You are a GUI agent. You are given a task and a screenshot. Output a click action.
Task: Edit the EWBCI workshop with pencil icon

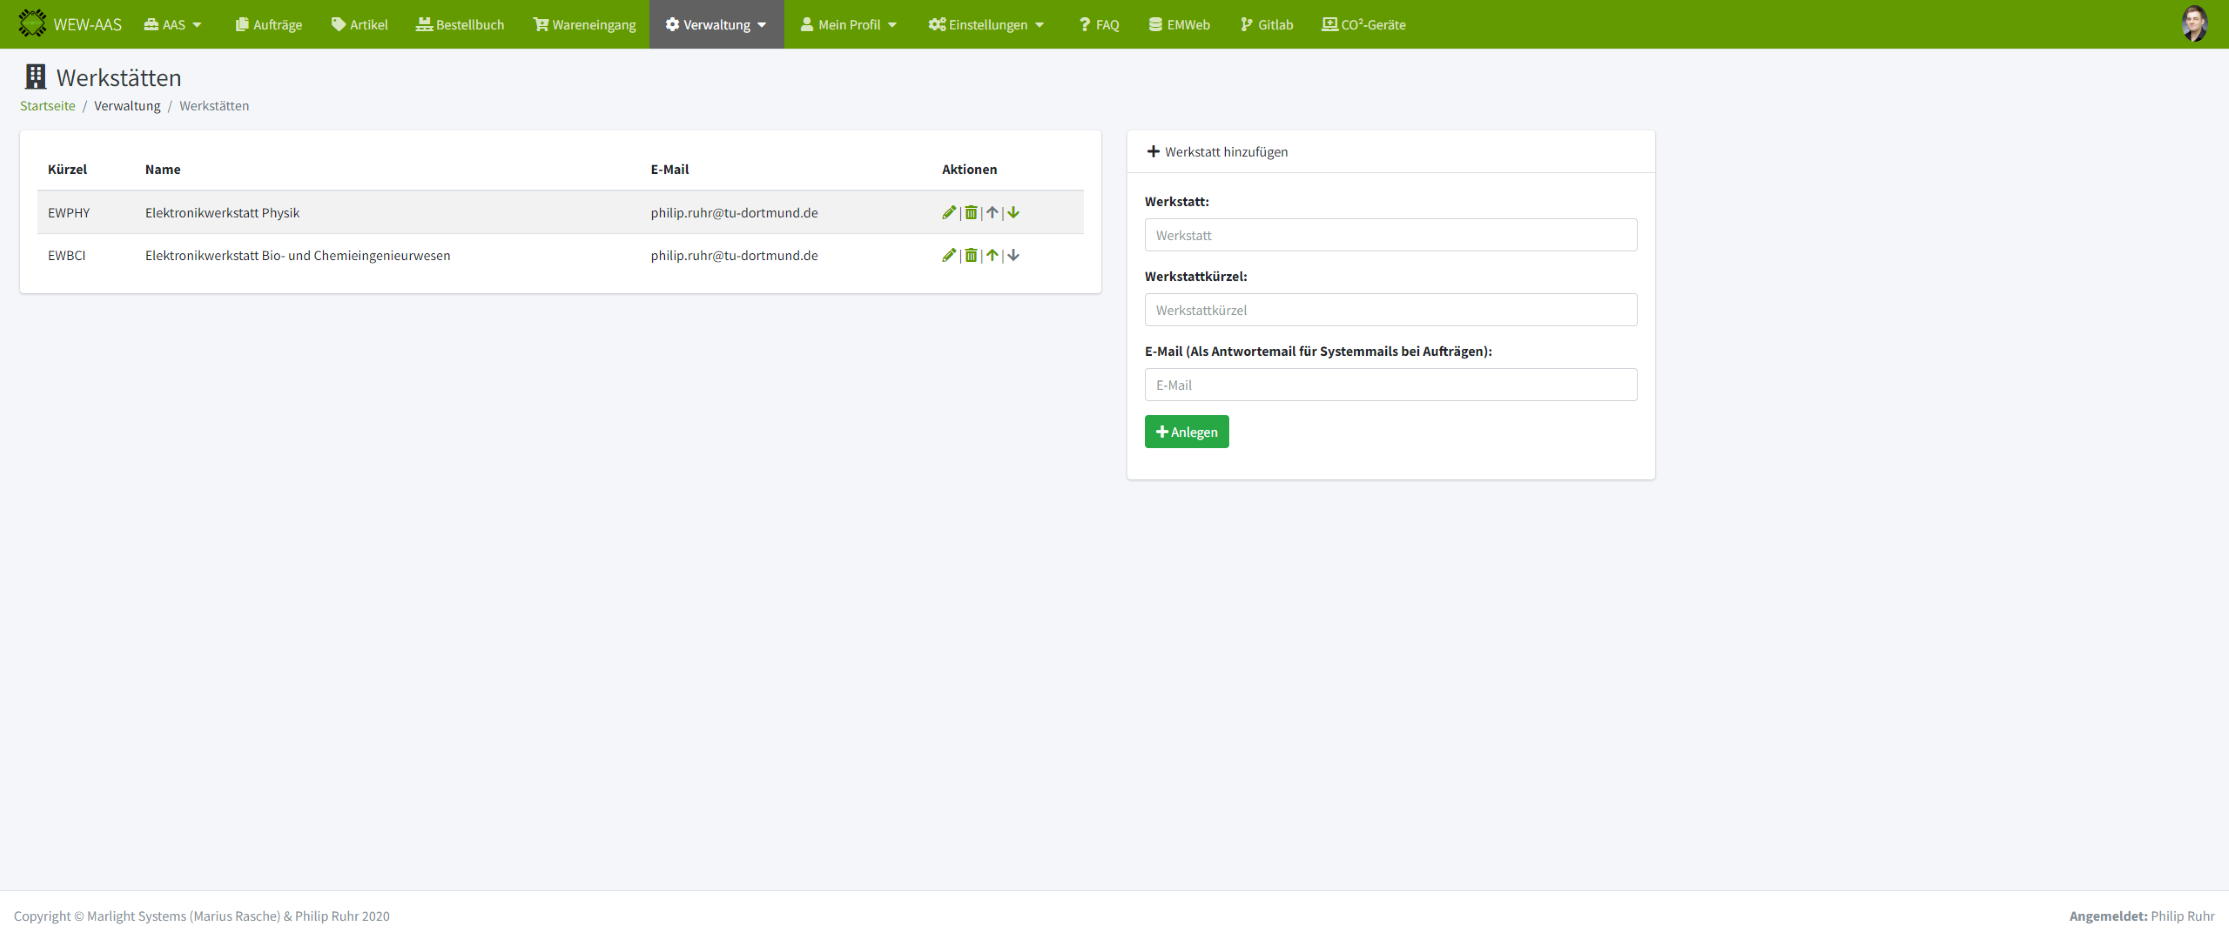tap(948, 255)
